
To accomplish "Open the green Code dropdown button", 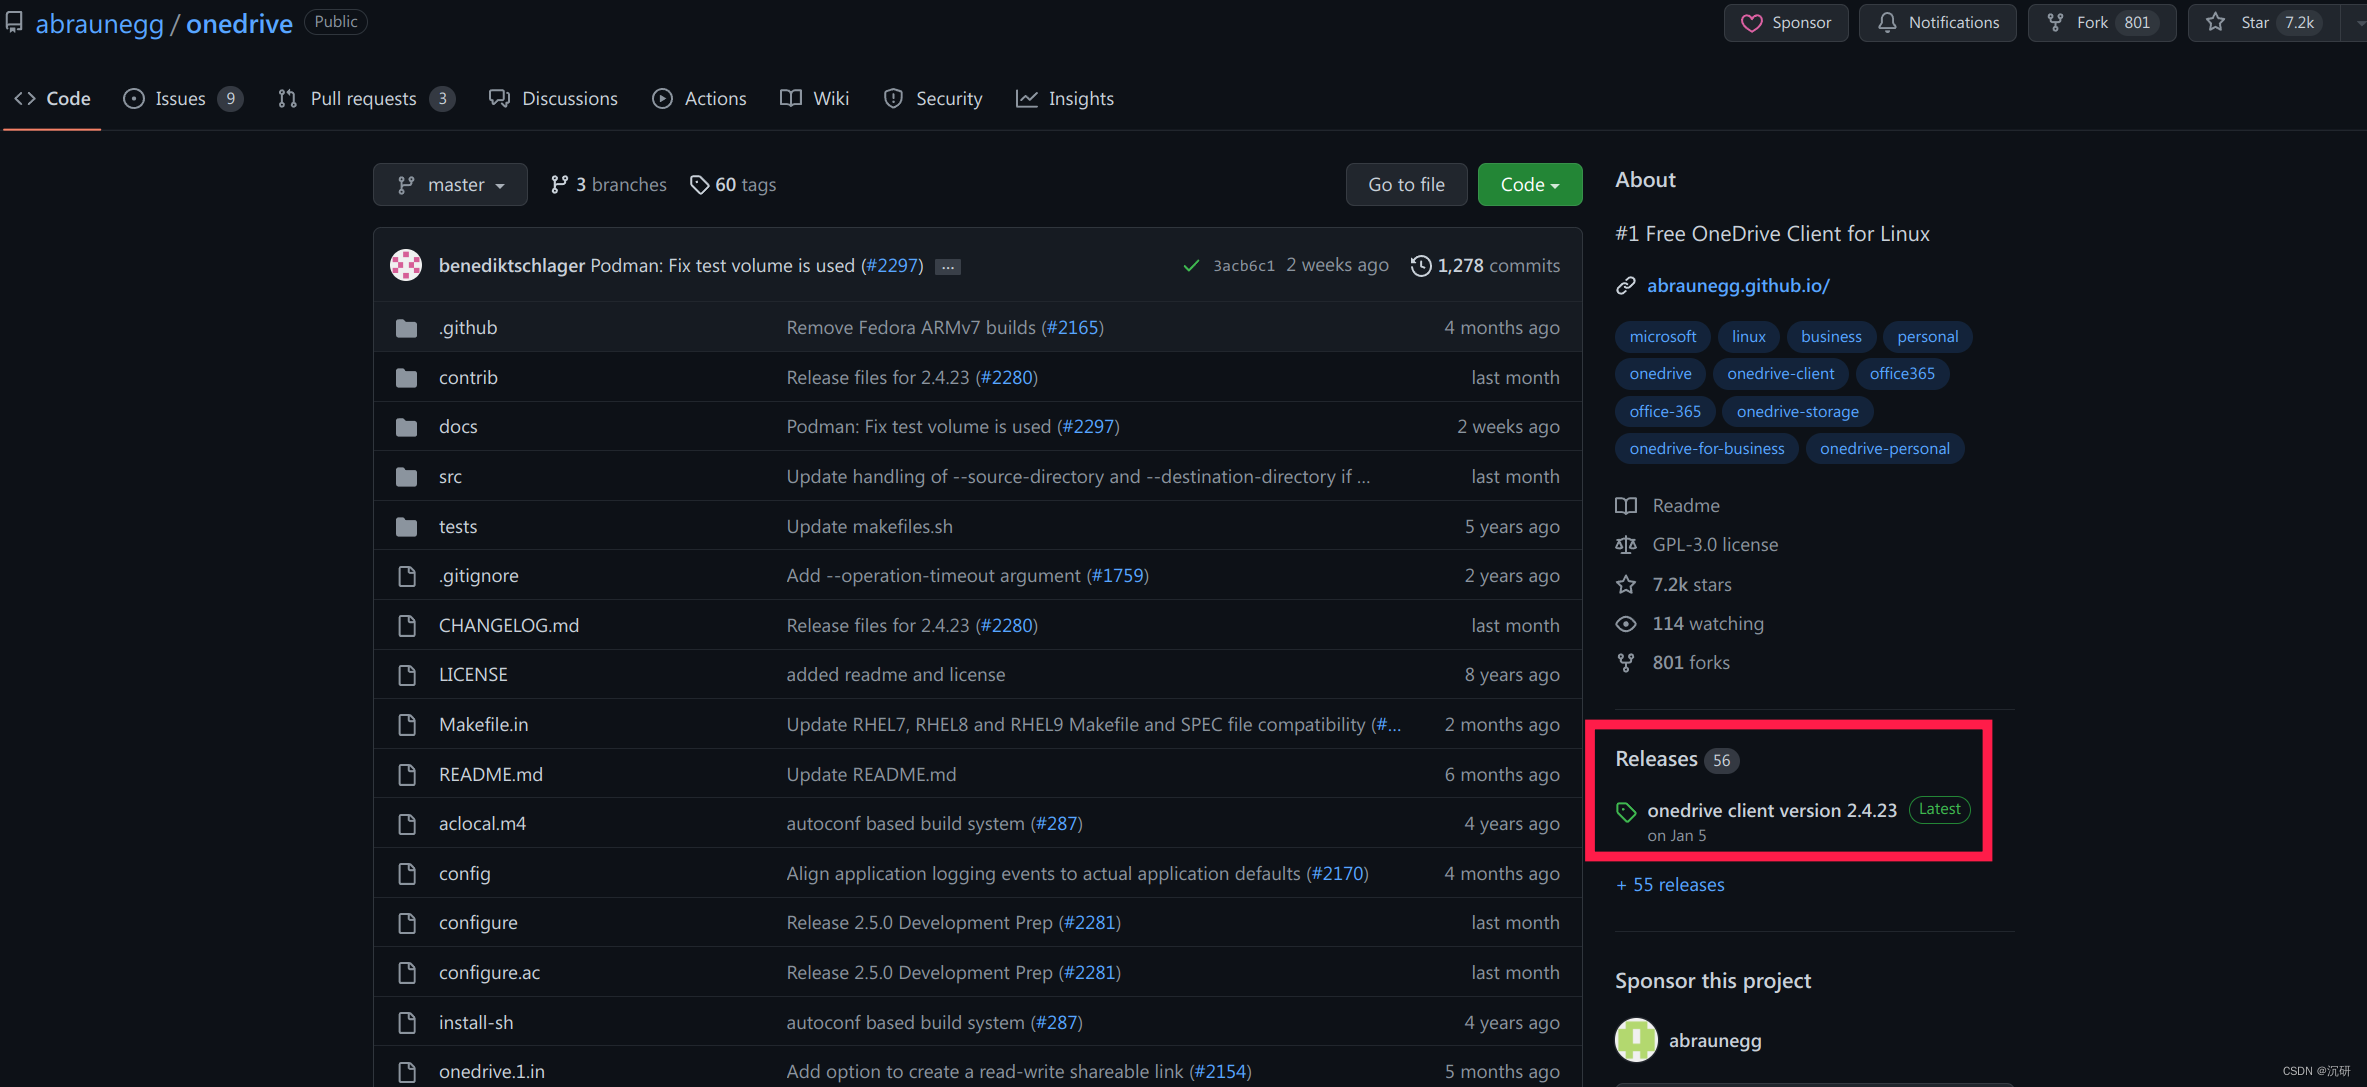I will (1530, 185).
